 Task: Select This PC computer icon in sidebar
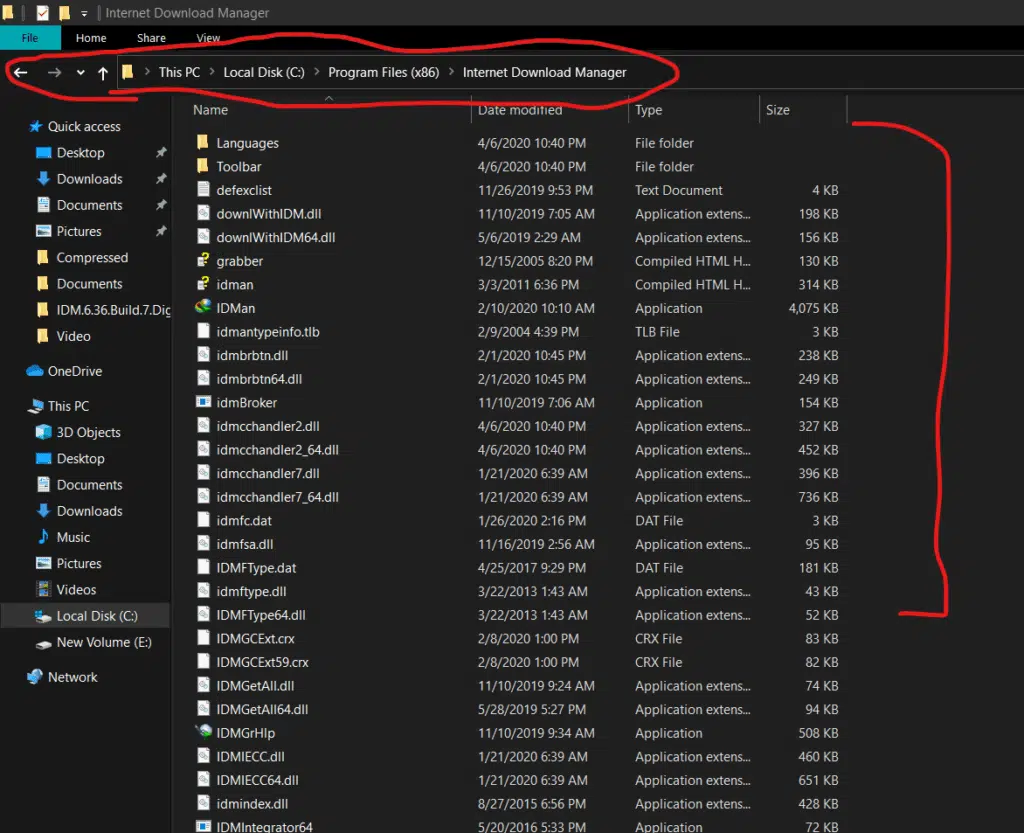pyautogui.click(x=35, y=406)
